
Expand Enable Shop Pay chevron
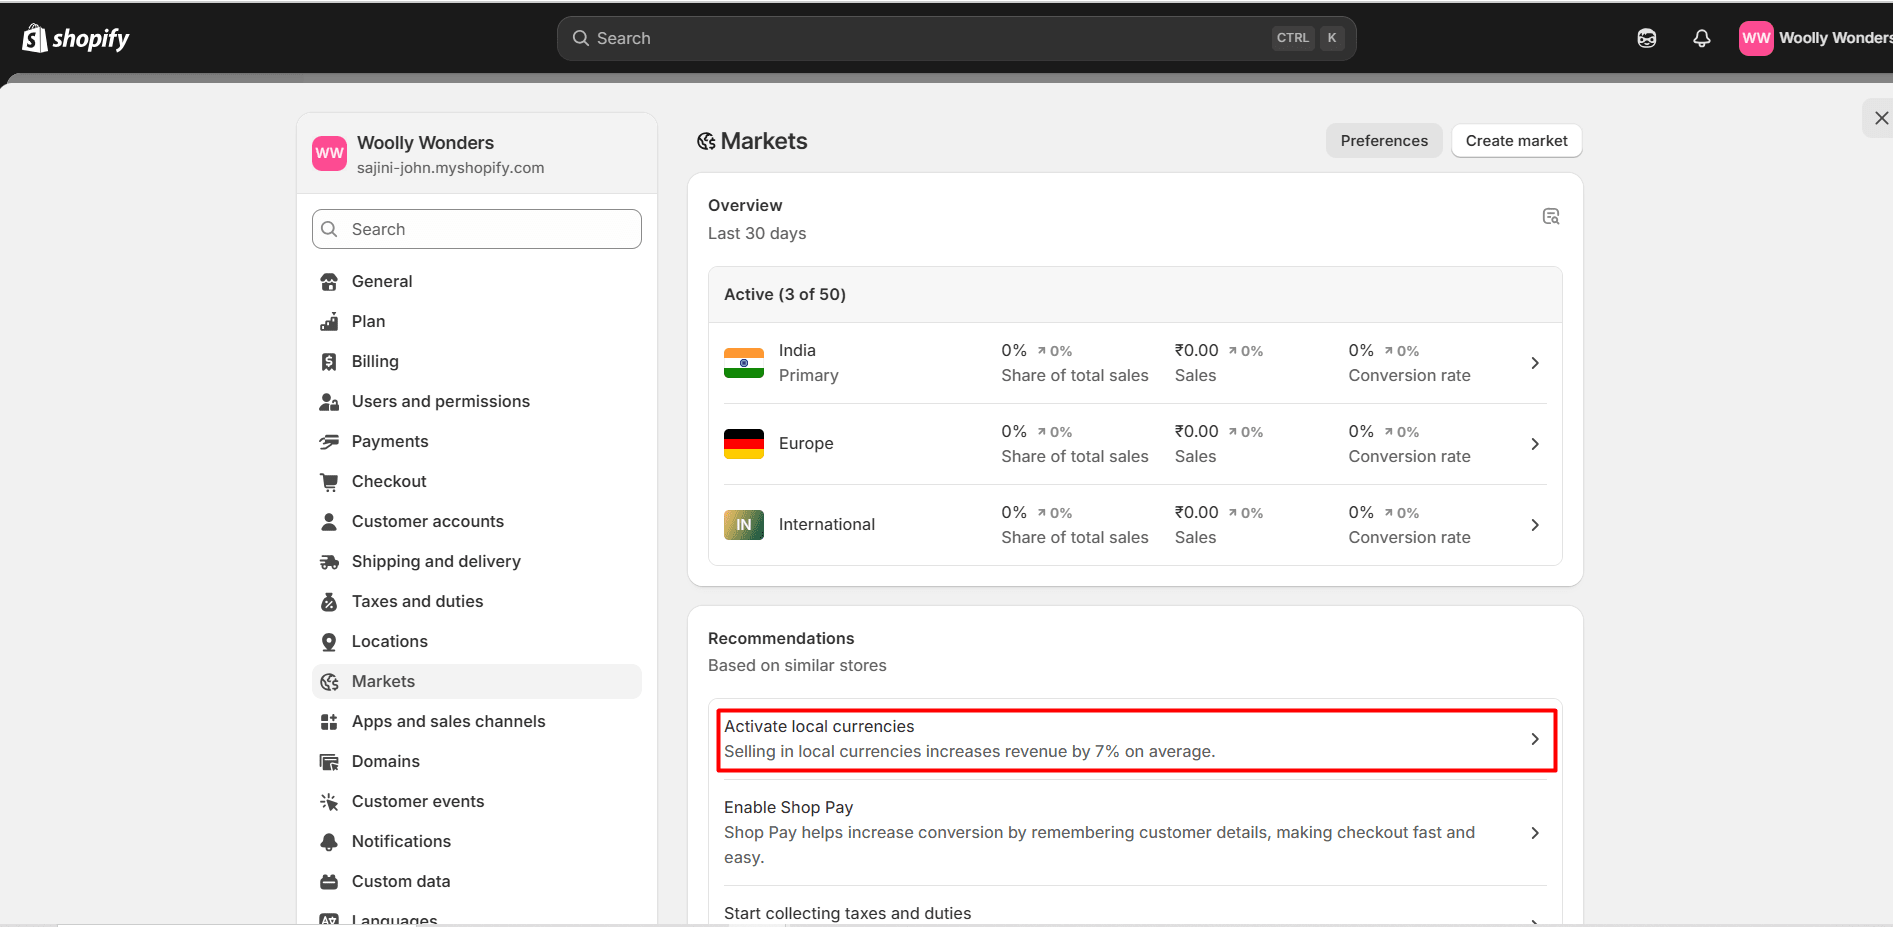(x=1535, y=833)
